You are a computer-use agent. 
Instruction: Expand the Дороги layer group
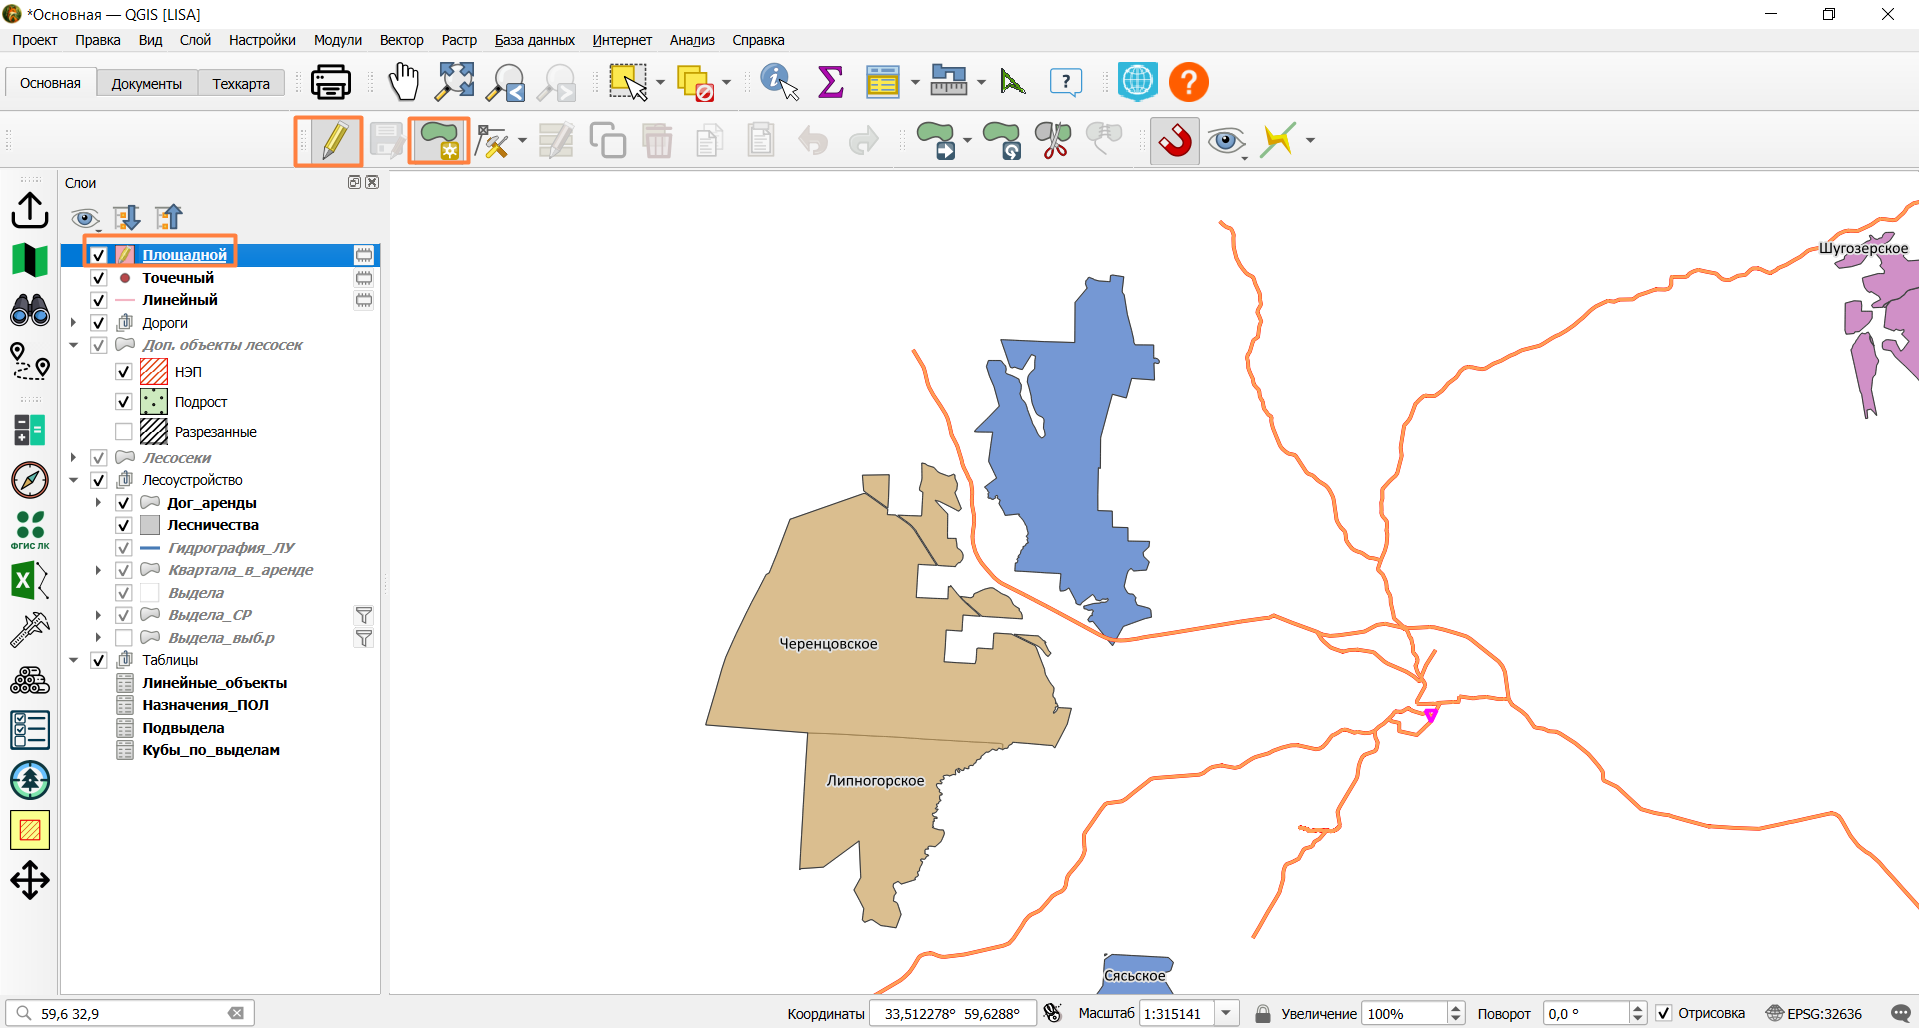point(73,323)
